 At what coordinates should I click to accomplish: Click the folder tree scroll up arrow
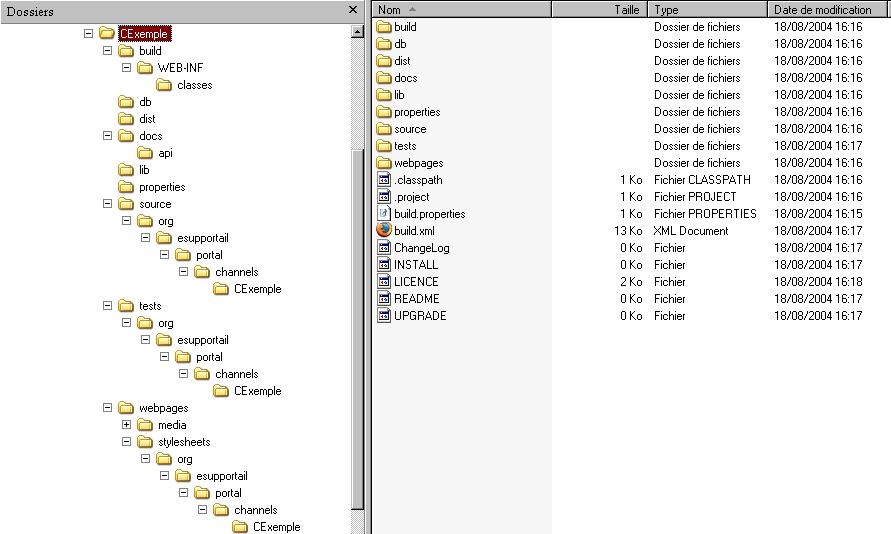[x=358, y=32]
